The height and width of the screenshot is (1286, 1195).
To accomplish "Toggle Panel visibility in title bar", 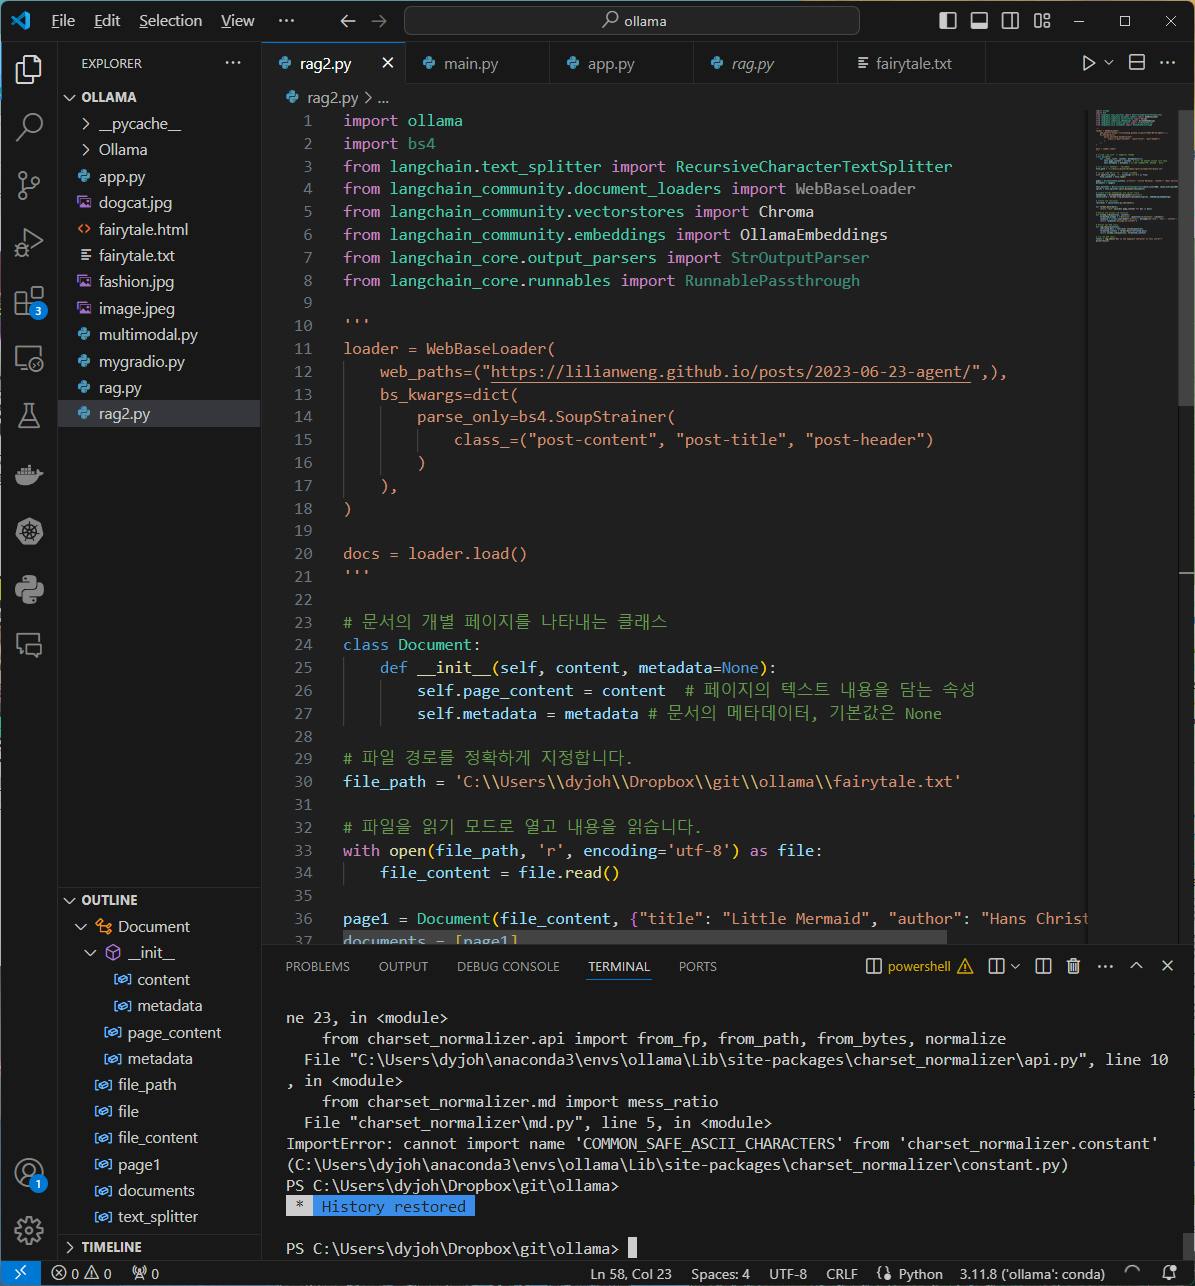I will (x=979, y=21).
